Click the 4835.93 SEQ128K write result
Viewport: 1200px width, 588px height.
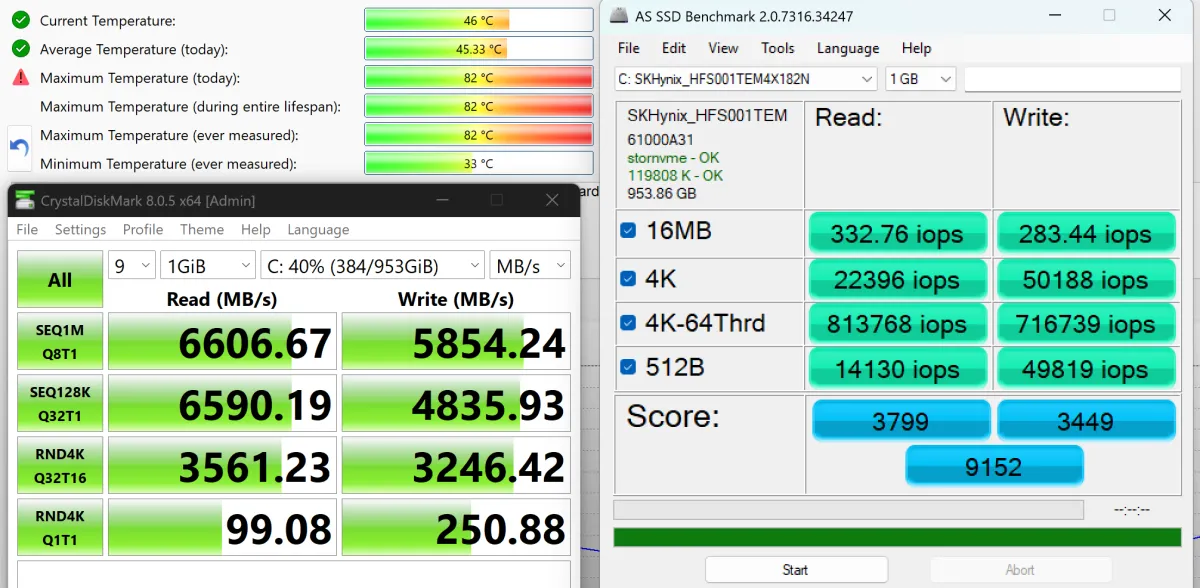(x=456, y=404)
